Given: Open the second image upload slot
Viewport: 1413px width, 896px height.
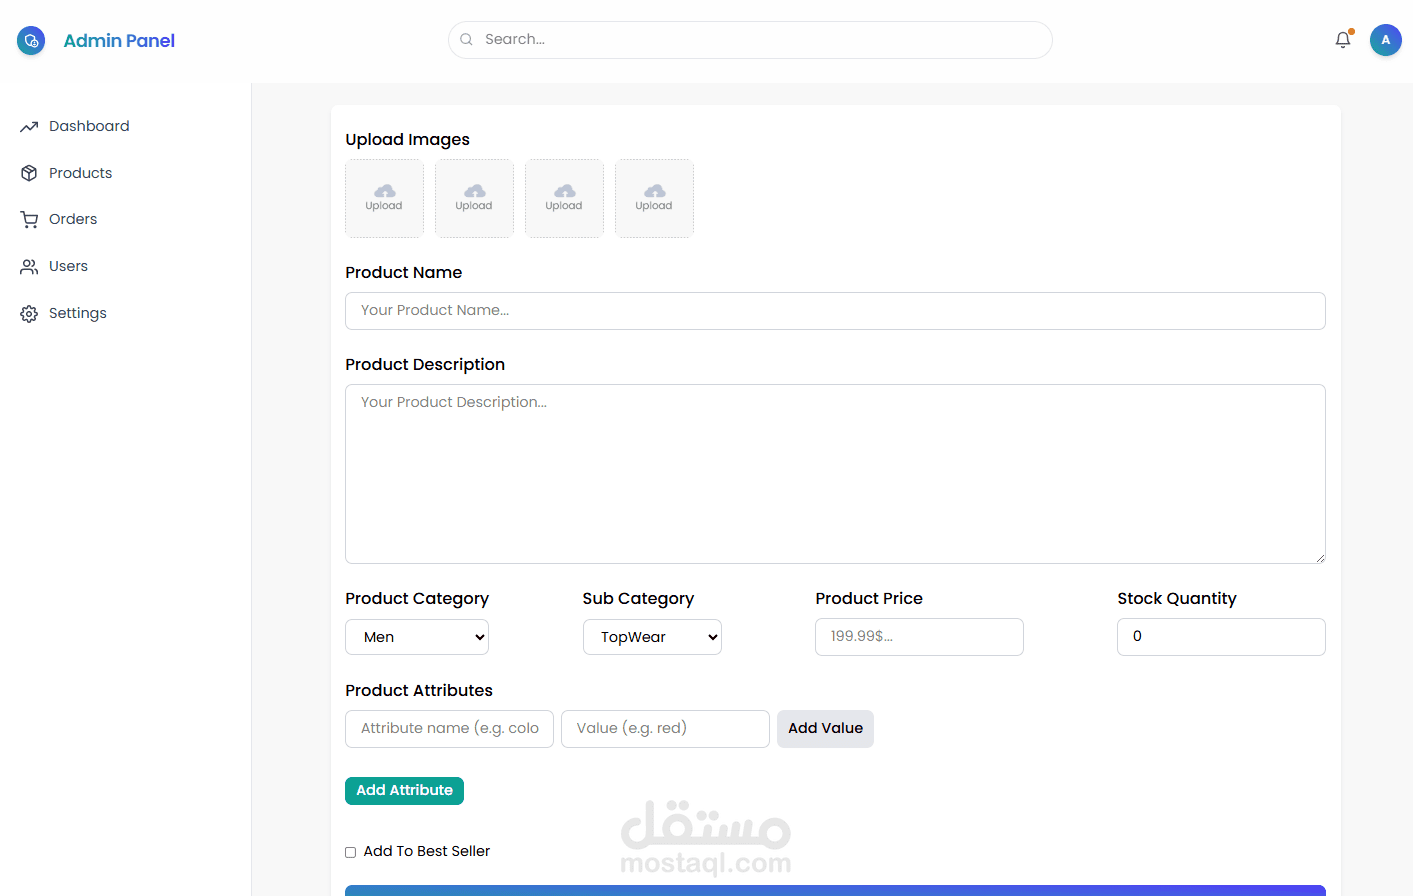Looking at the screenshot, I should click(474, 198).
